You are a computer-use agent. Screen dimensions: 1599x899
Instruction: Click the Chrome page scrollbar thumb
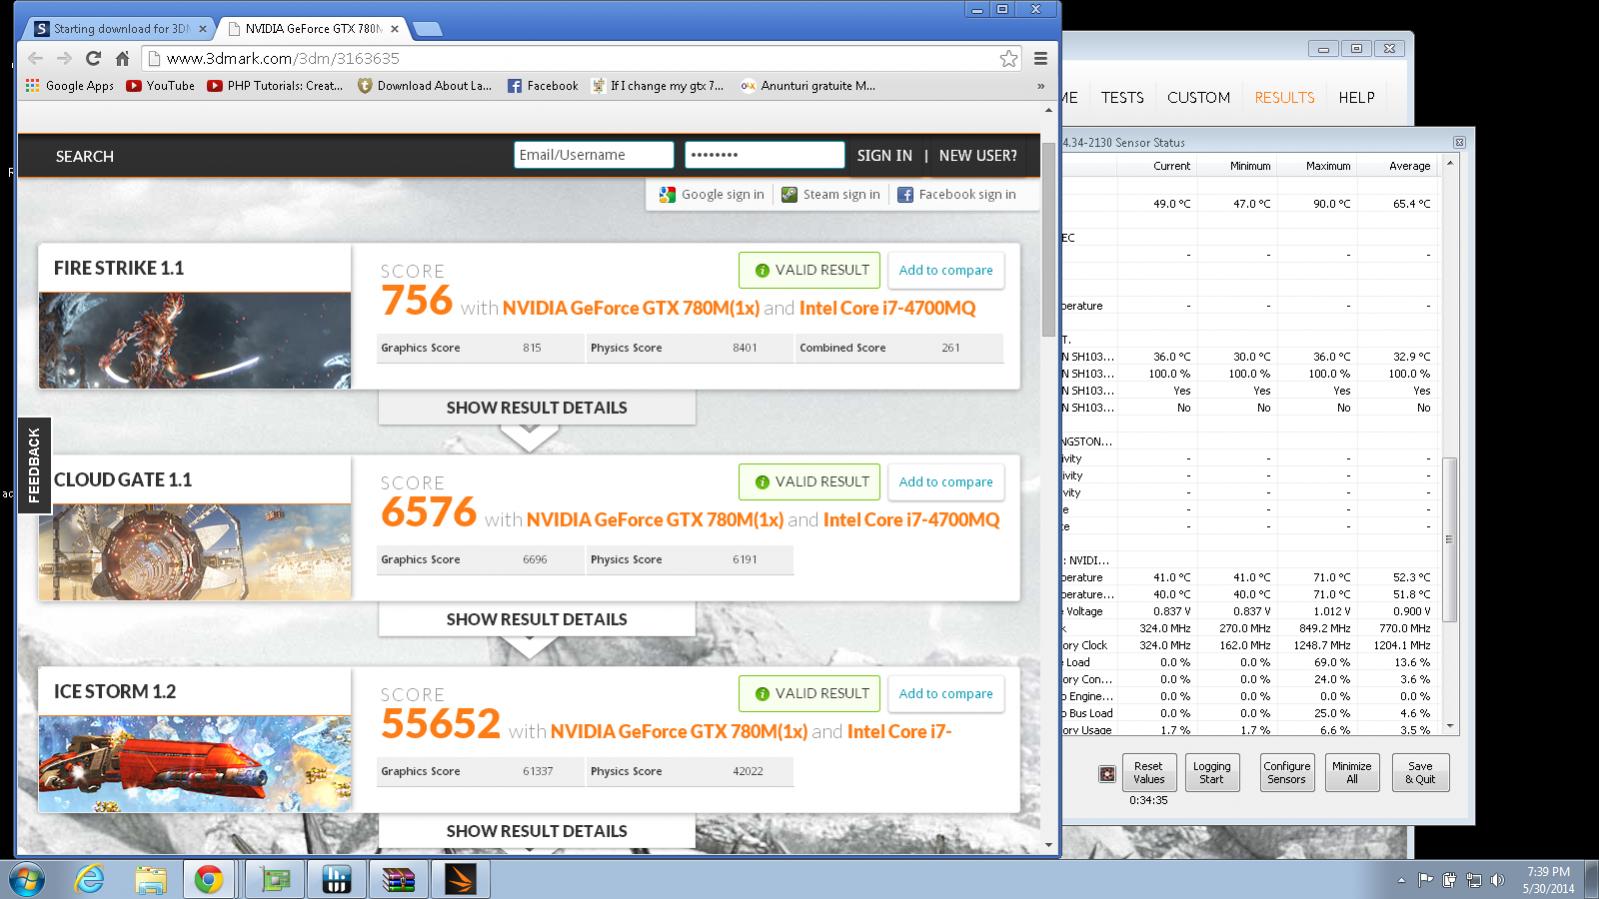1048,240
